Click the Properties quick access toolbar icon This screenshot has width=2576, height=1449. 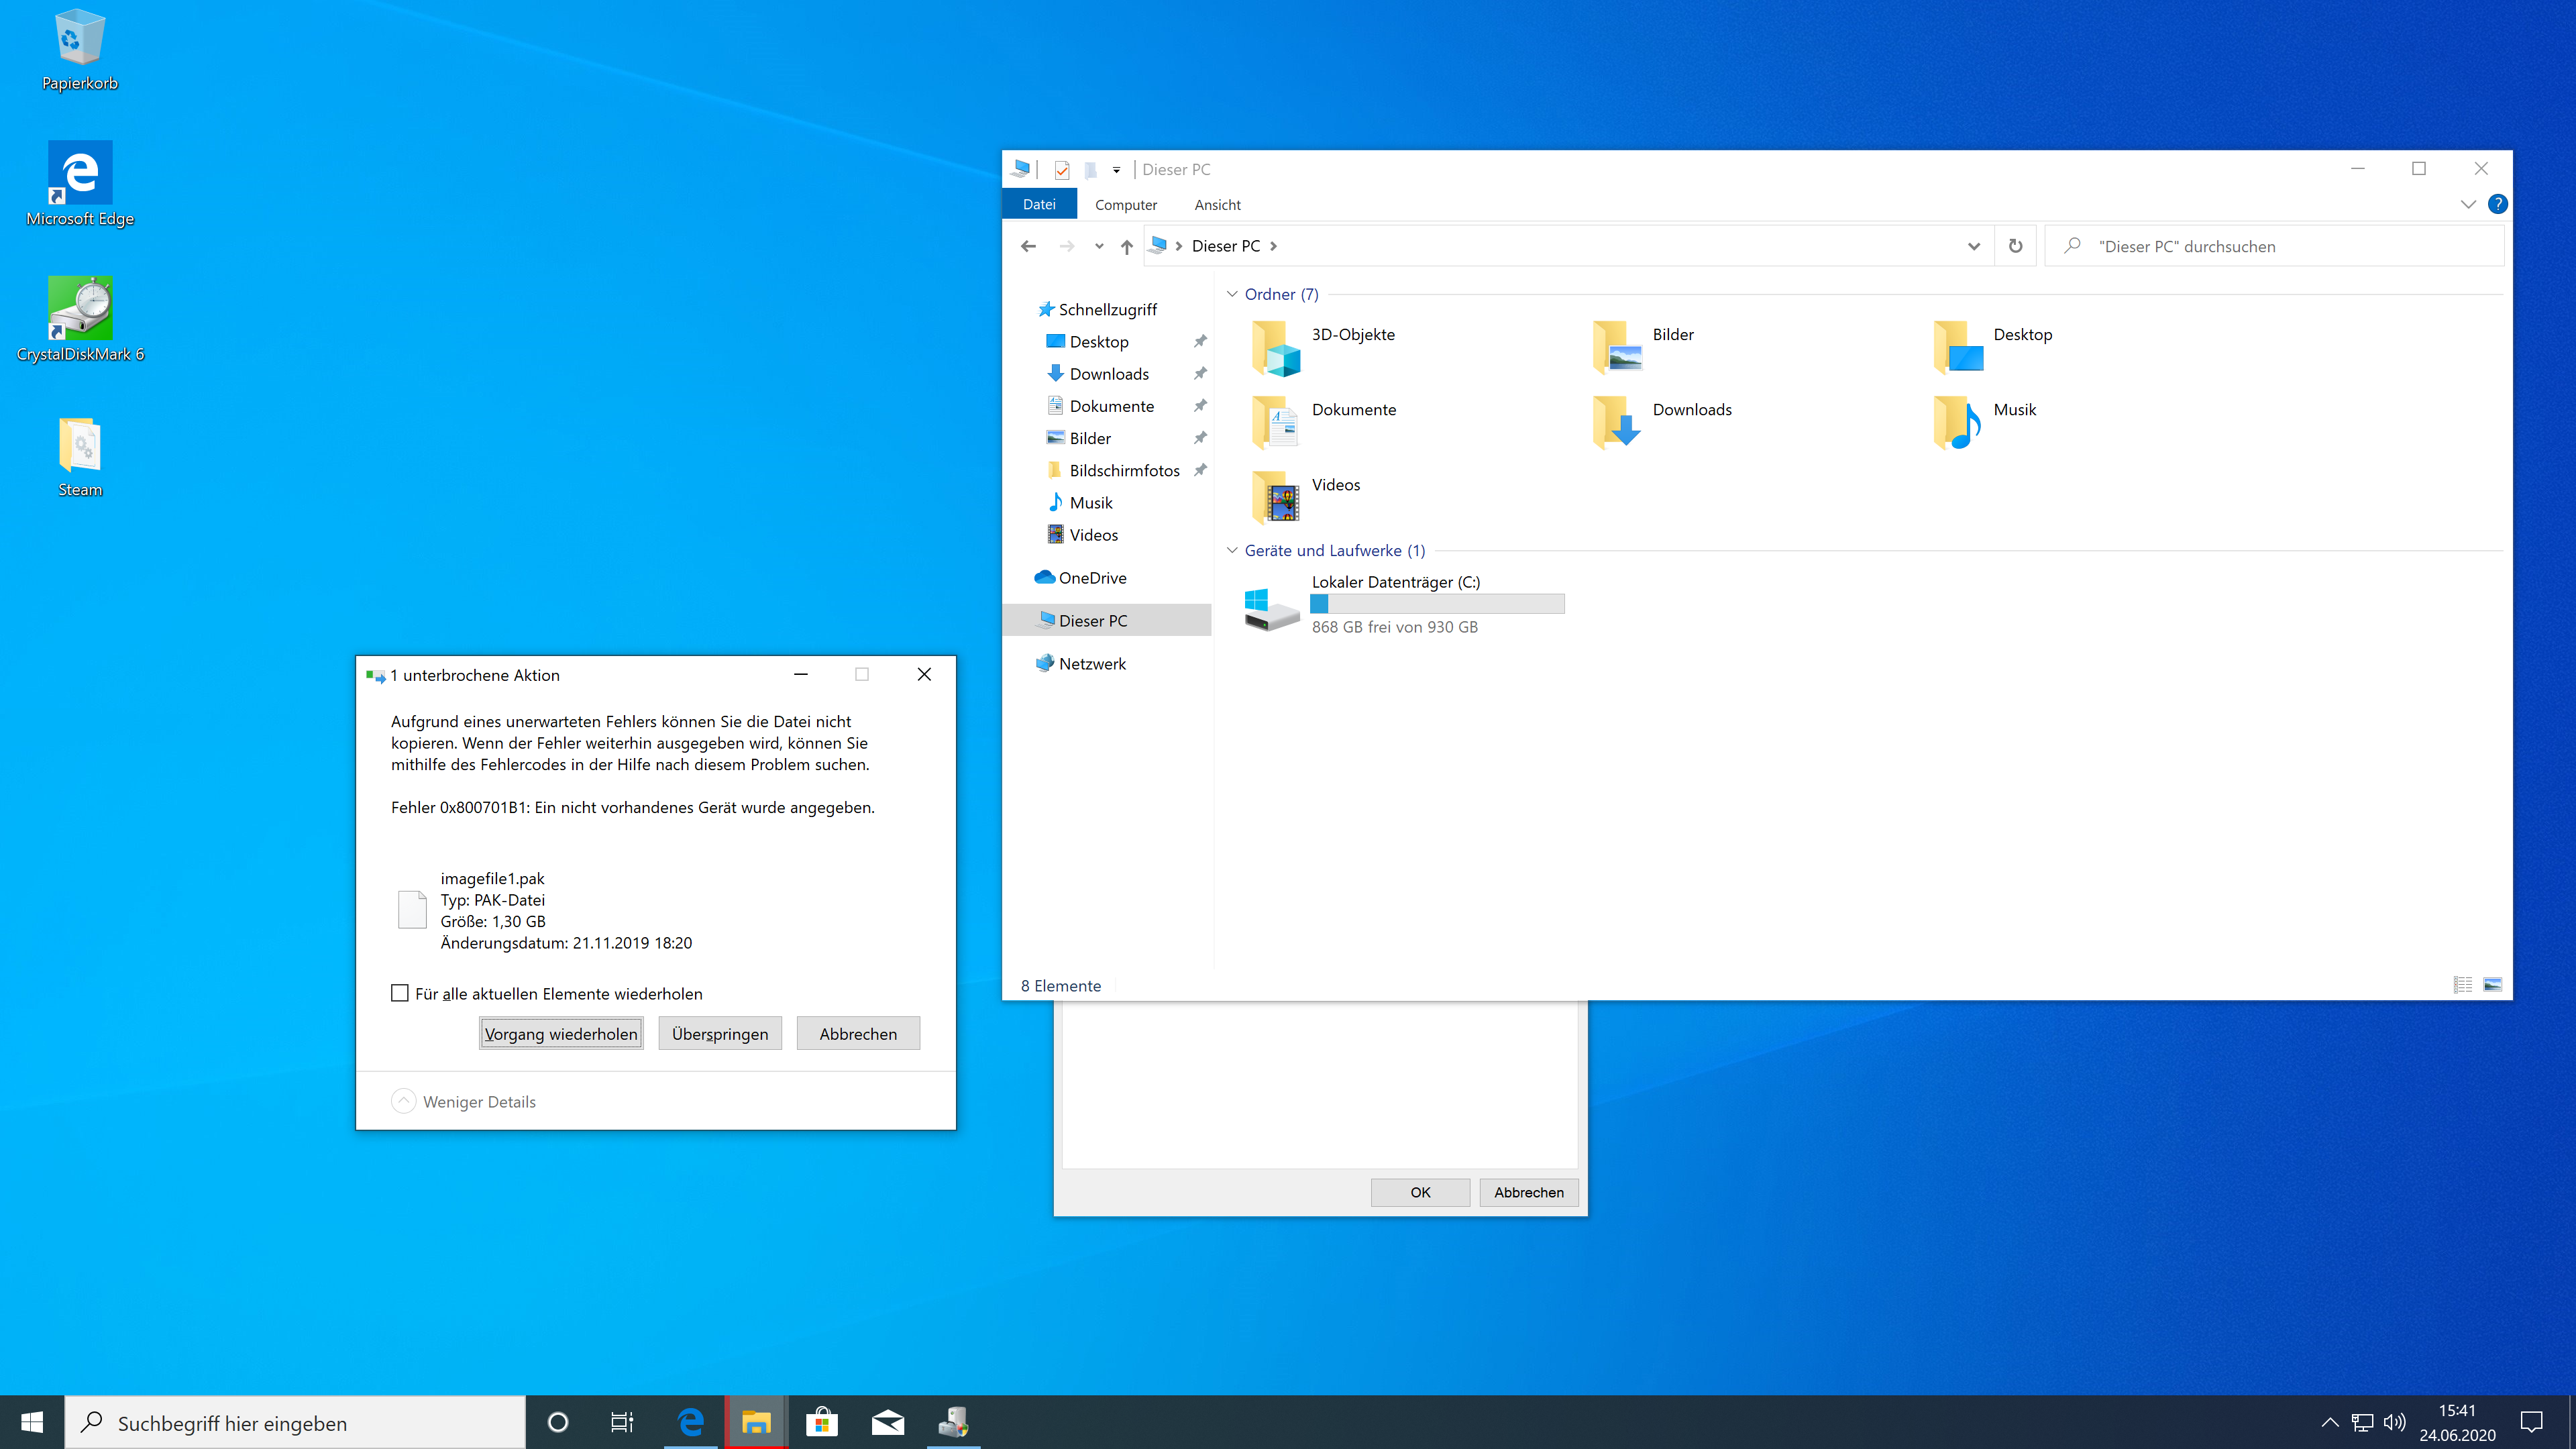point(1062,170)
